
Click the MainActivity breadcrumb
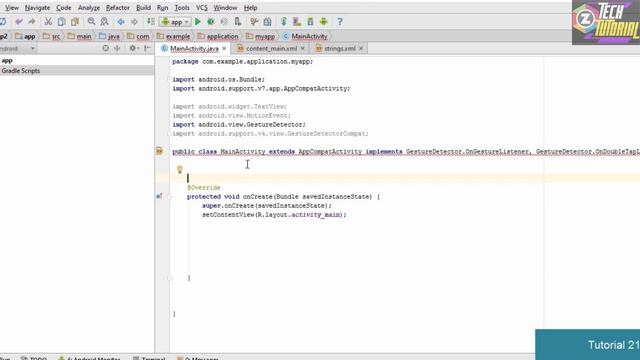click(305, 36)
